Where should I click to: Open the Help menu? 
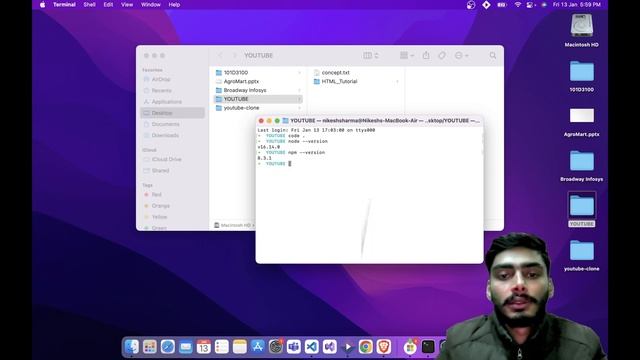174,4
